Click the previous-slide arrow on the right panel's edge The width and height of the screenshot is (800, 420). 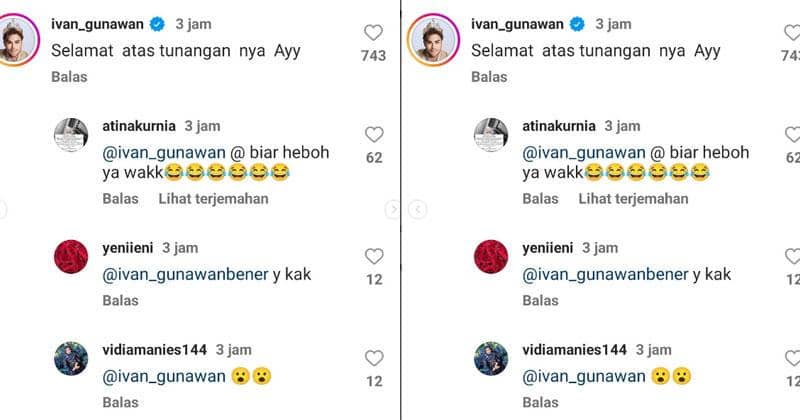[418, 209]
